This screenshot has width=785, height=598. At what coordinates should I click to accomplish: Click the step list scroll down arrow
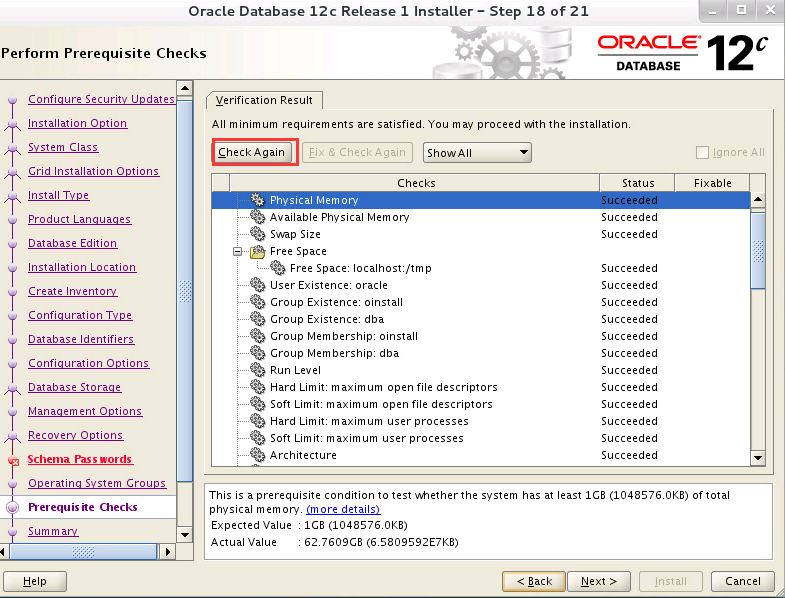coord(185,534)
